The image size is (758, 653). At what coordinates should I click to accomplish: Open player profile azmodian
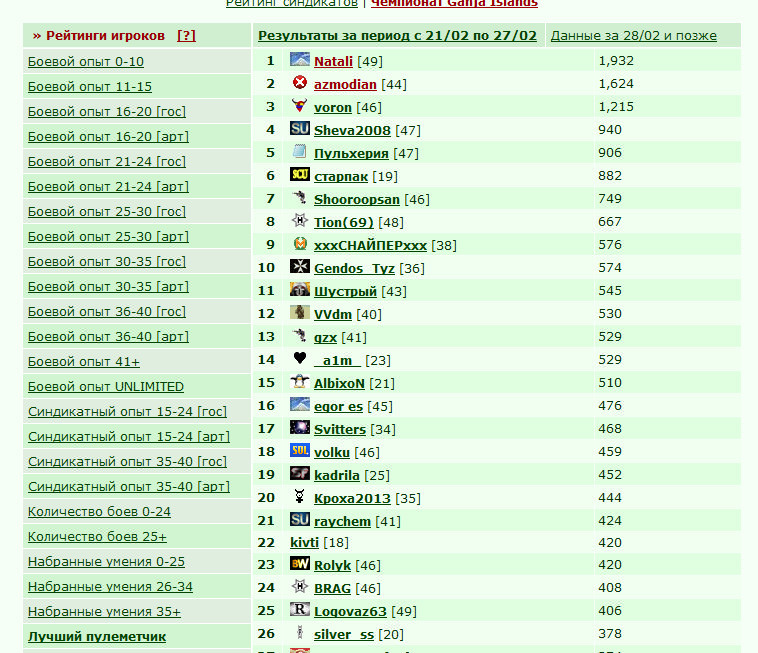tap(345, 85)
